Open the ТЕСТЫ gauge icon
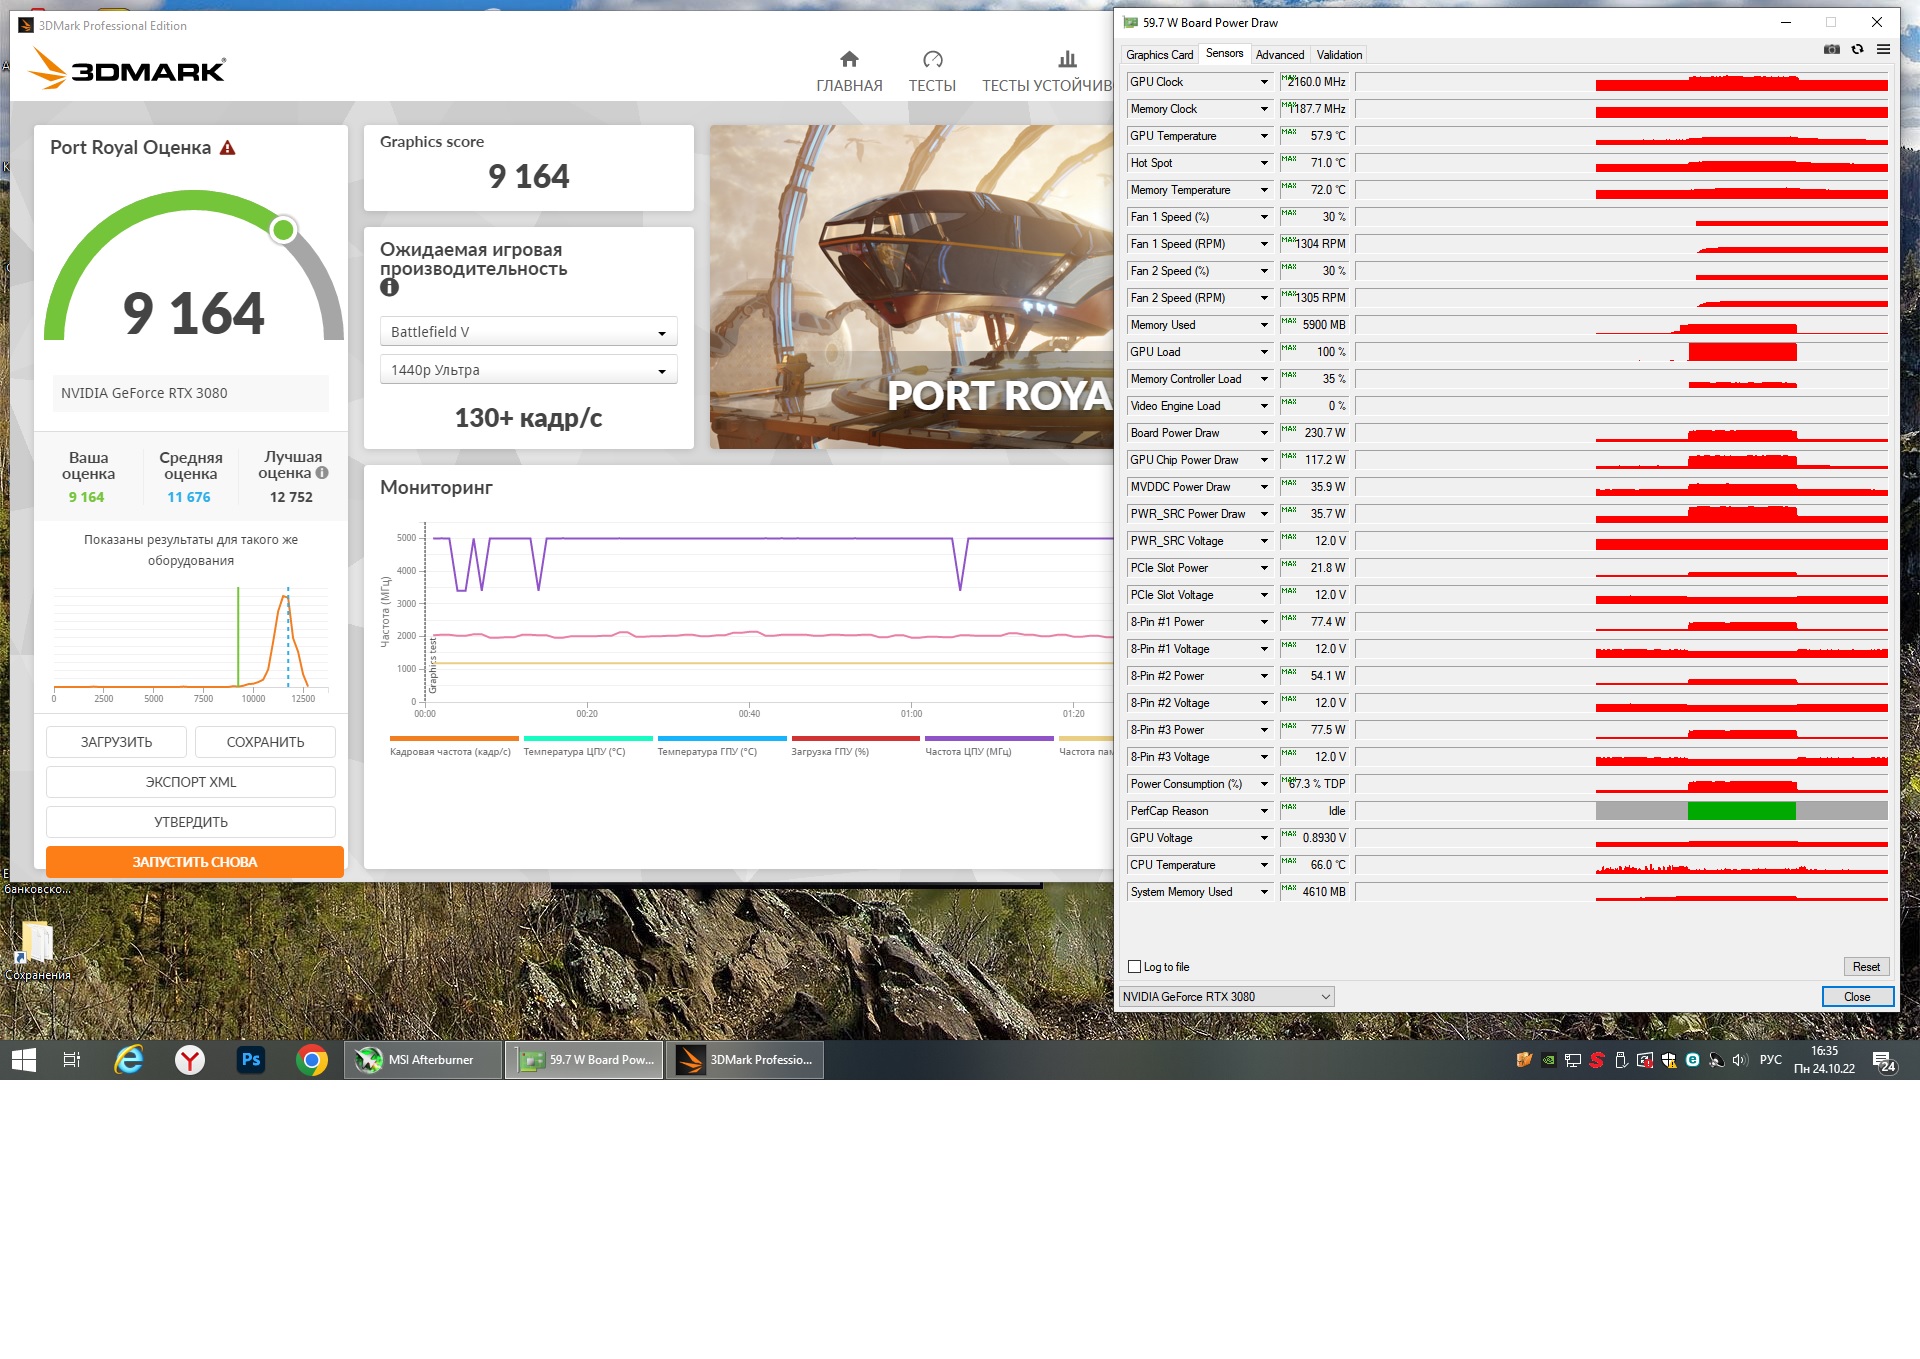 pyautogui.click(x=932, y=60)
